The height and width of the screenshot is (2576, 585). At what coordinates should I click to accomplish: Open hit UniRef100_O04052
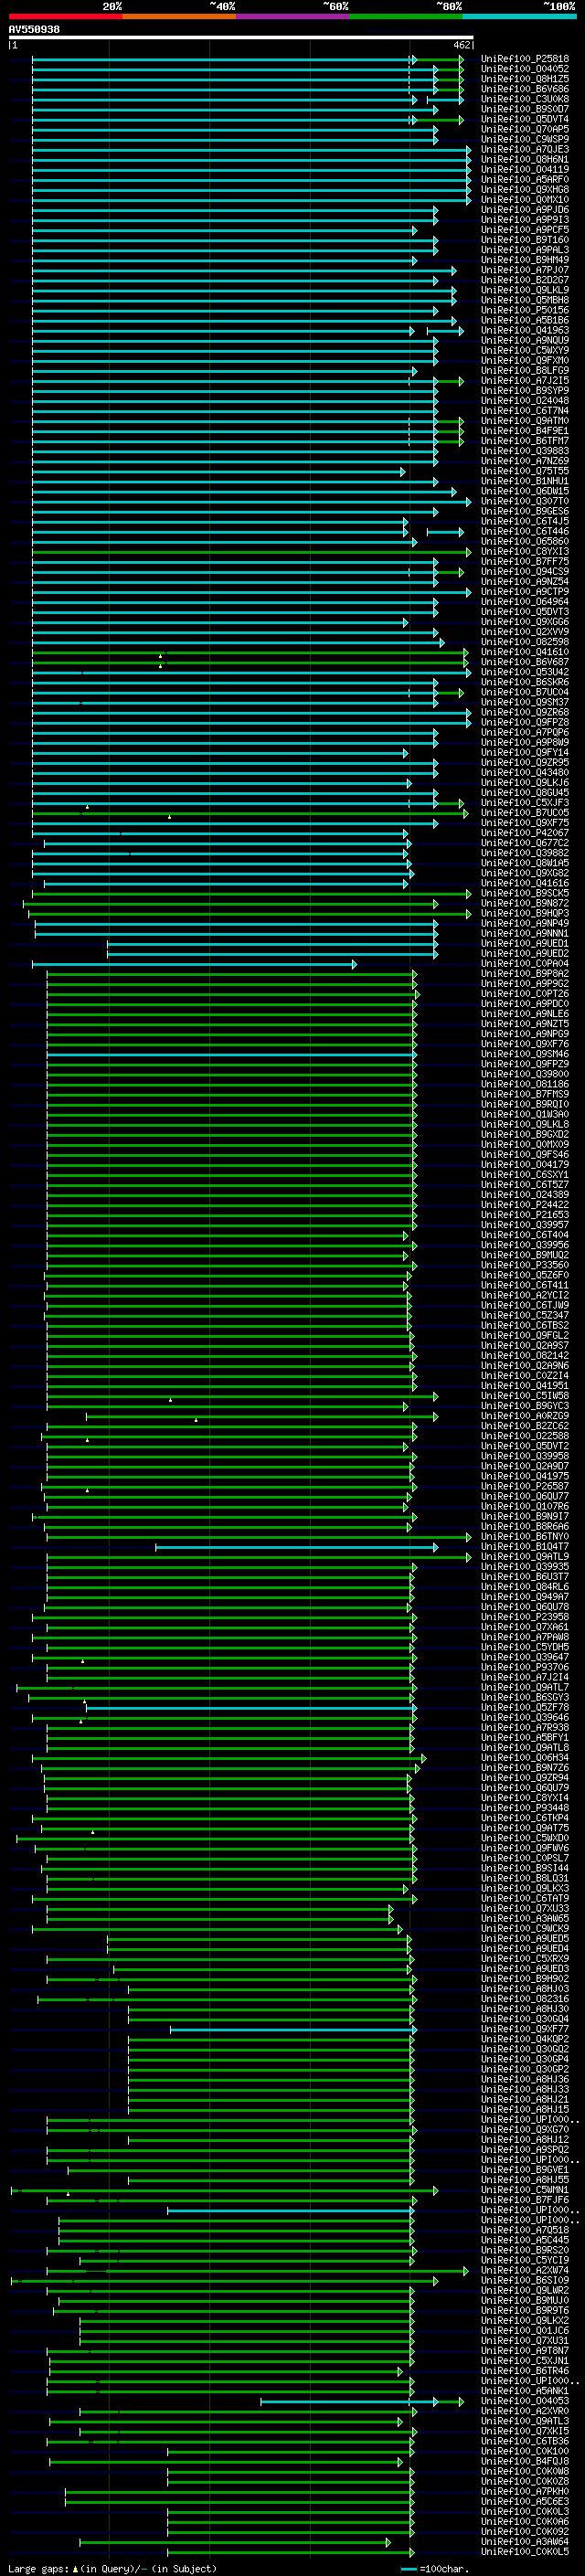[x=525, y=69]
